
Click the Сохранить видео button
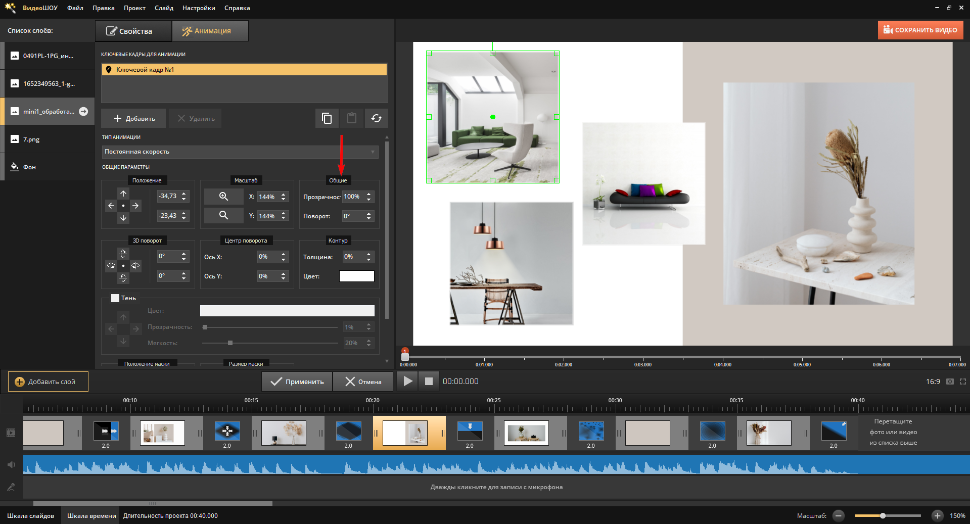[x=921, y=30]
